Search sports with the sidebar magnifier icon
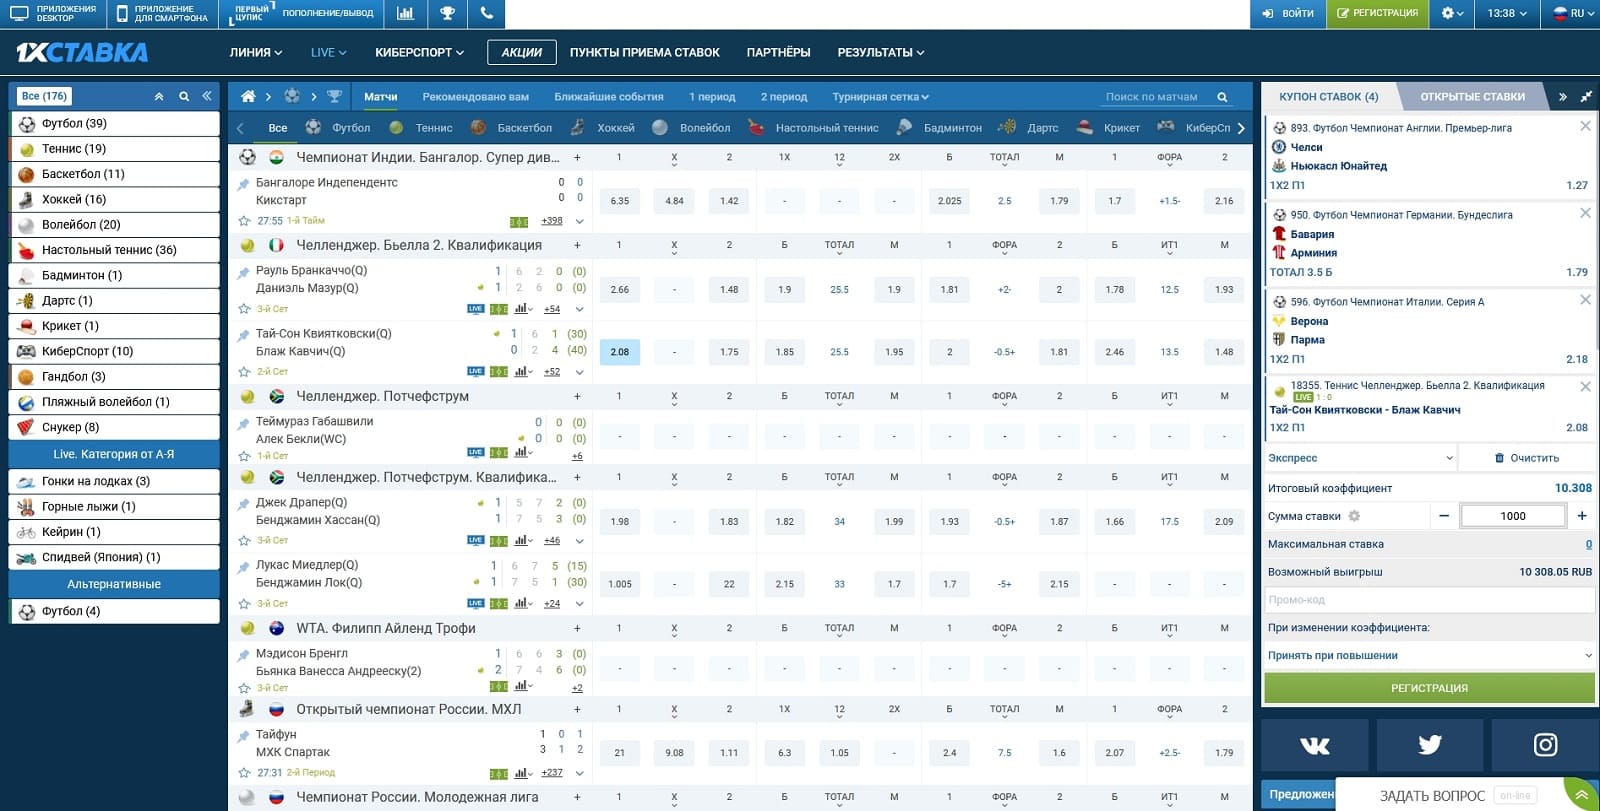Screen dimensions: 1600x811 click(x=184, y=97)
